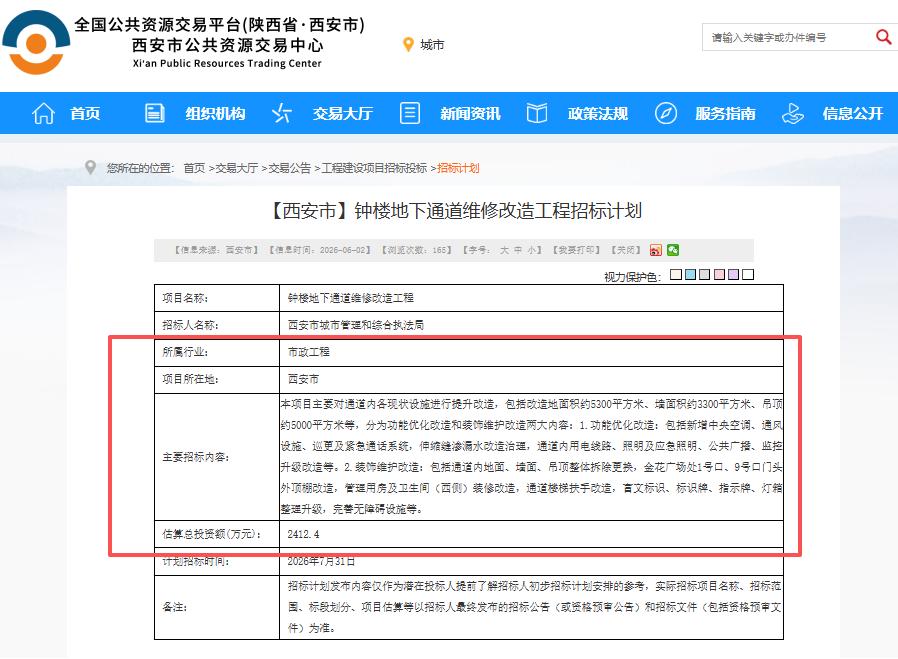Image resolution: width=898 pixels, height=659 pixels.
Task: Click the 项目名称 label cell
Action: click(x=217, y=298)
